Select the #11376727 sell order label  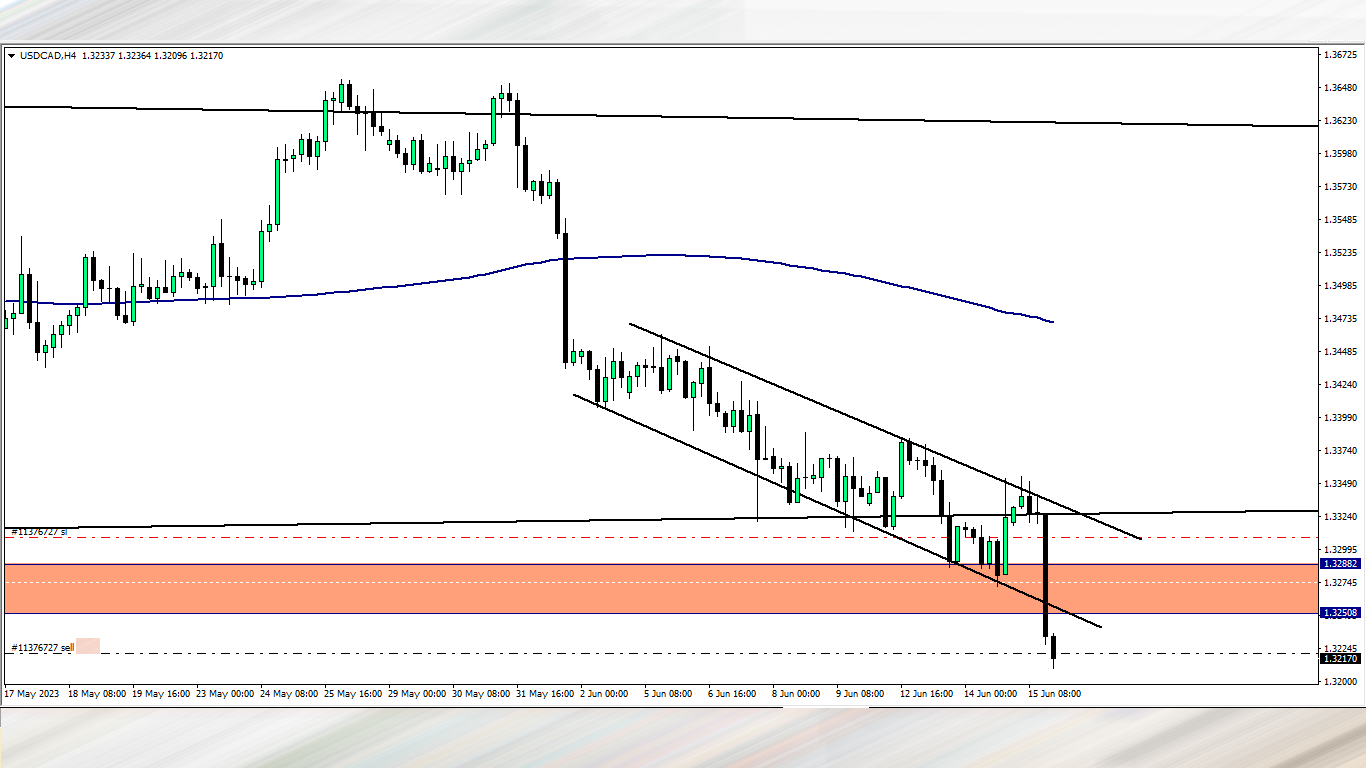(x=42, y=648)
